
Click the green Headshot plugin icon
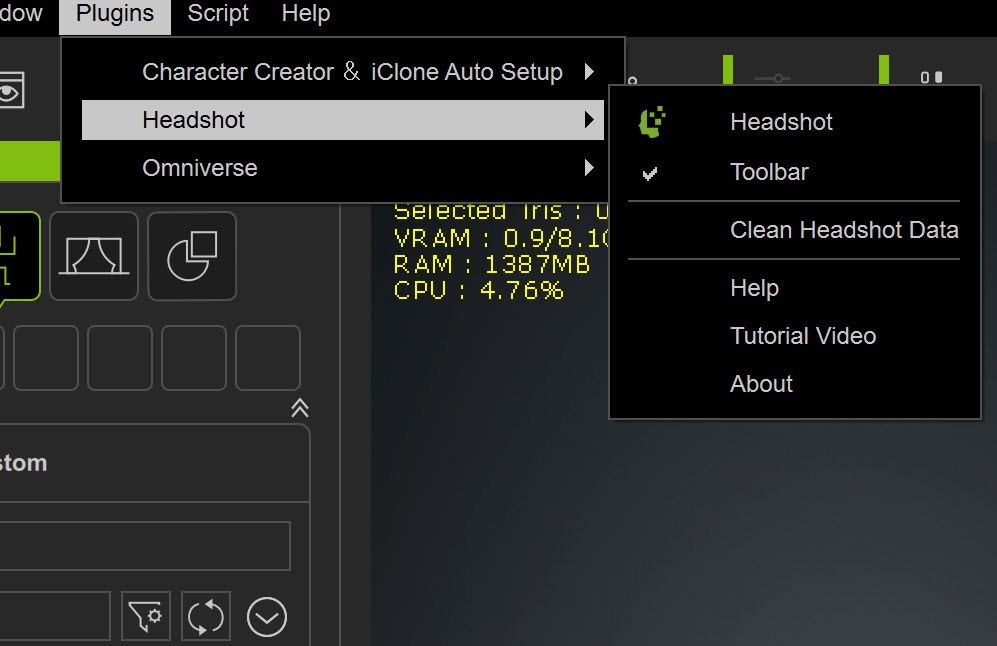[652, 121]
